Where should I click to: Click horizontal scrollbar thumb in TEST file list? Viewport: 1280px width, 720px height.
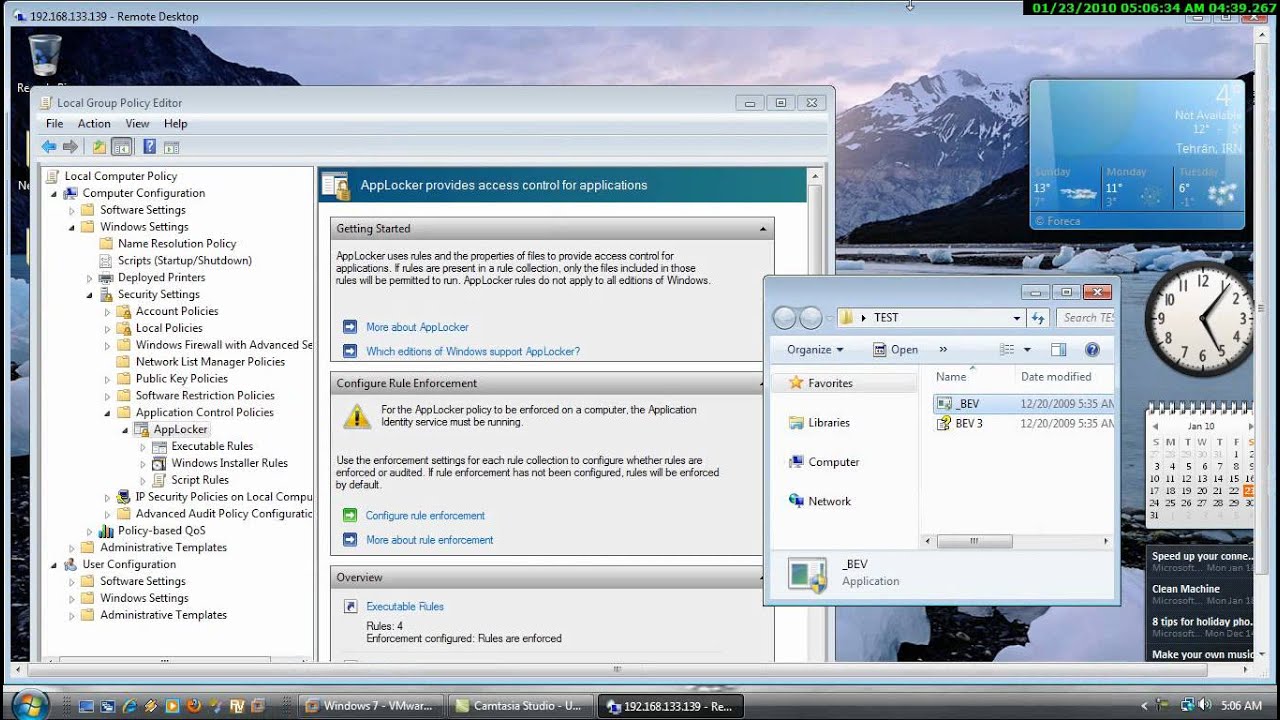976,541
